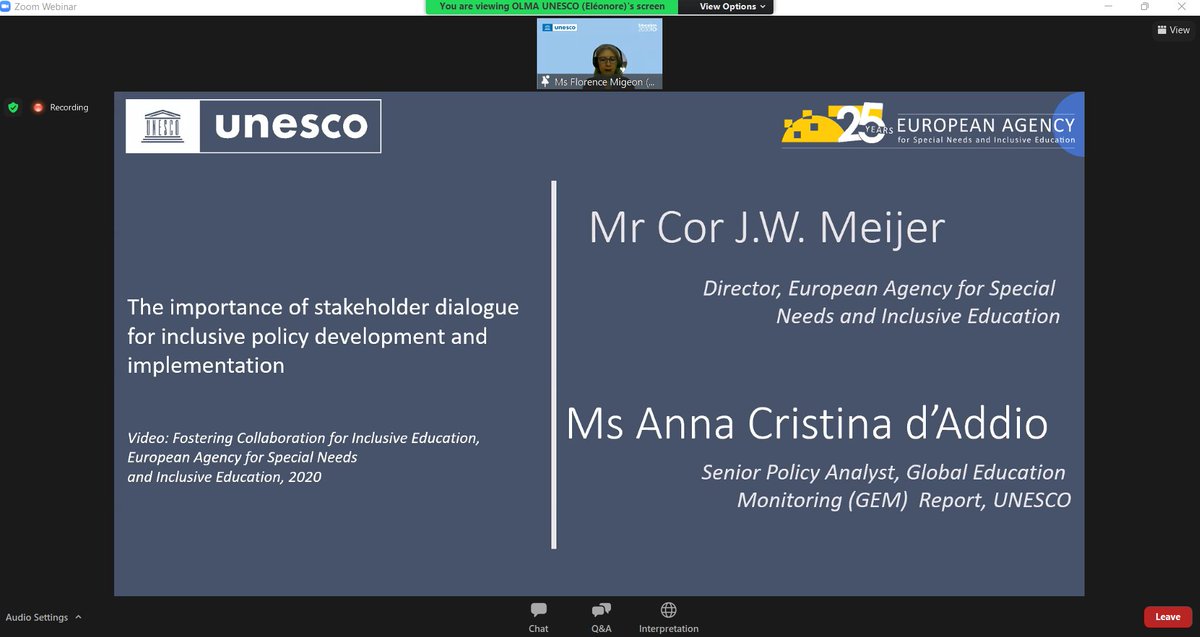This screenshot has width=1200, height=637.
Task: Click the Audio Settings label
Action: click(x=37, y=618)
